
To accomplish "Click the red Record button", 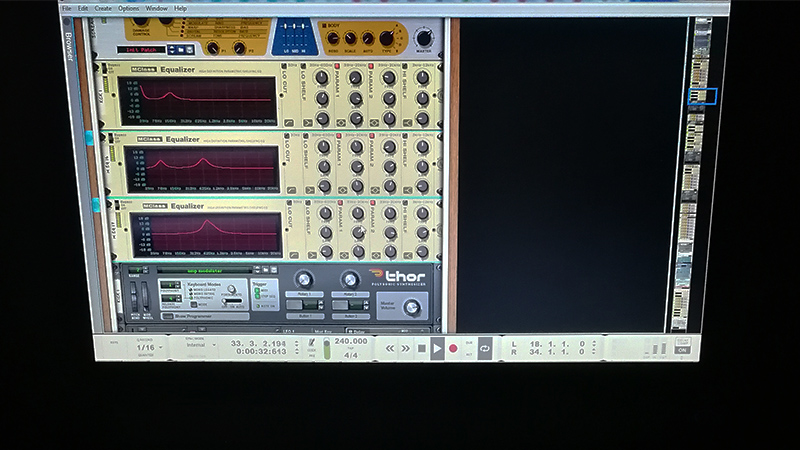I will pyautogui.click(x=453, y=348).
